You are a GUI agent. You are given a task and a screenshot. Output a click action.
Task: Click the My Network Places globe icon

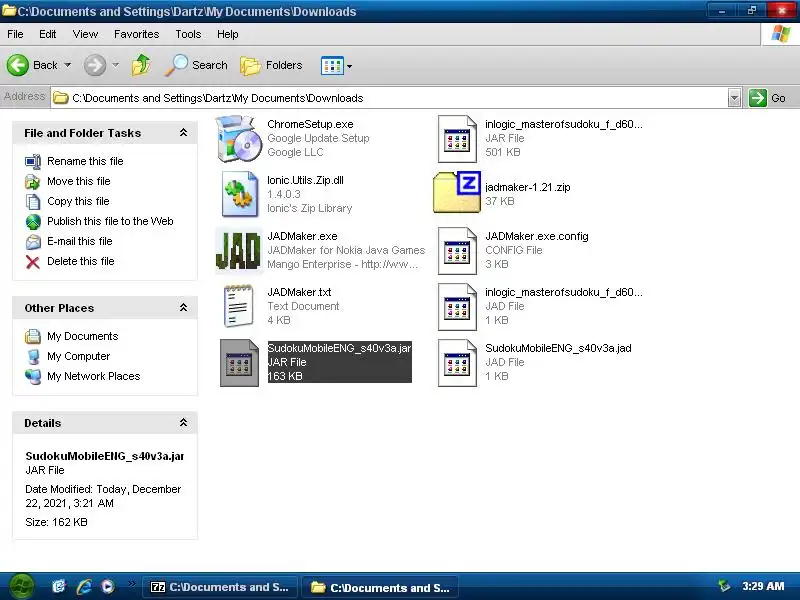pos(33,377)
